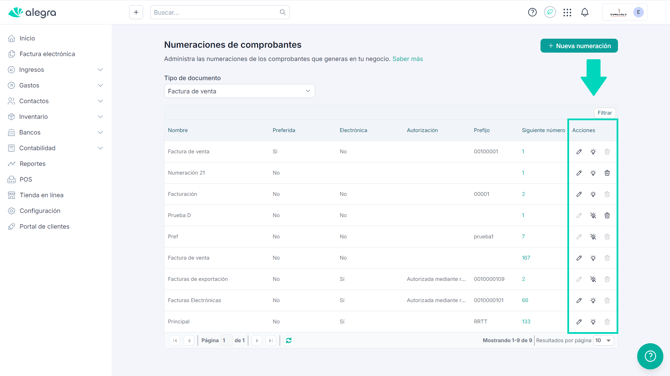Open the notifications bell
The image size is (670, 376).
tap(585, 12)
